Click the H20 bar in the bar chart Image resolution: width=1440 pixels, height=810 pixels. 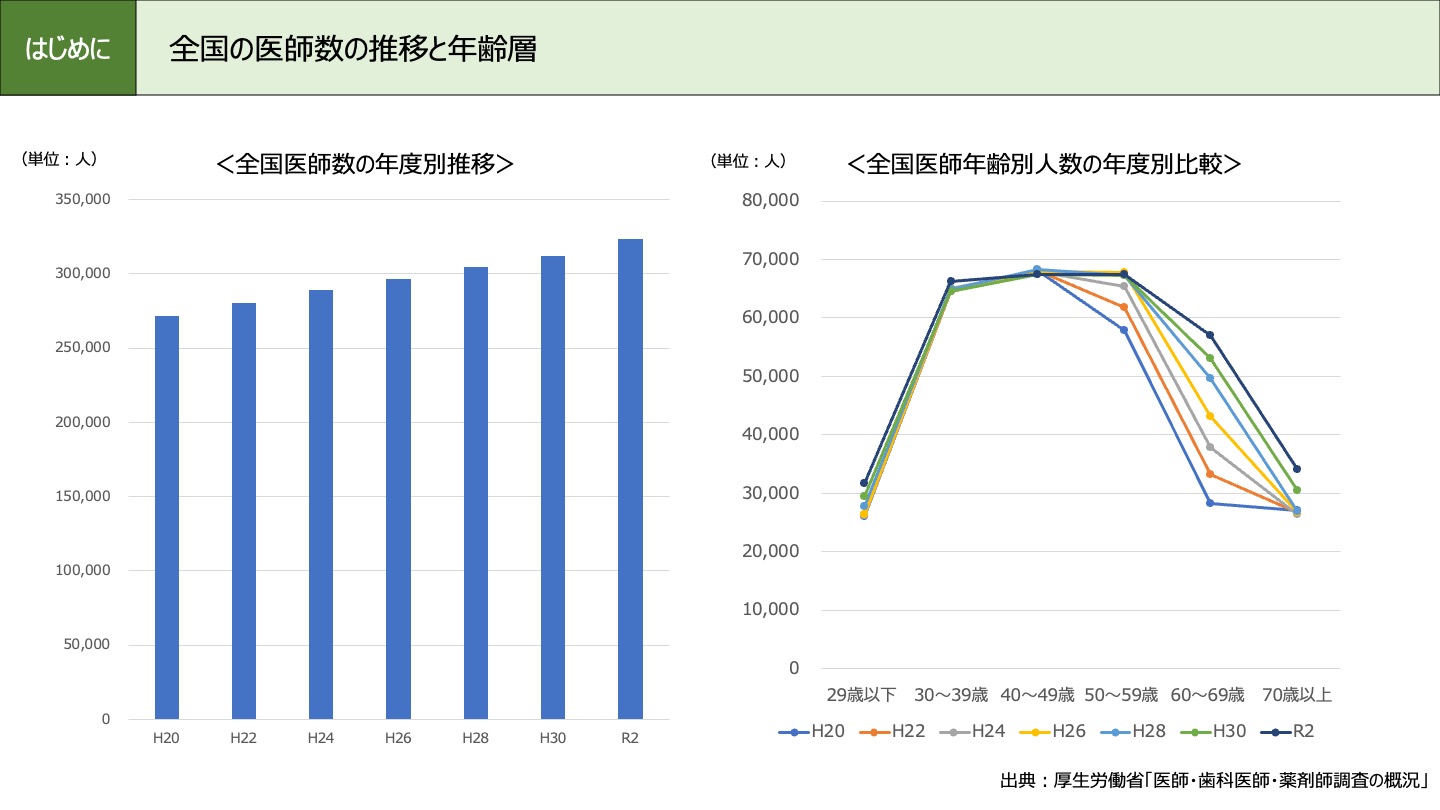(x=167, y=517)
